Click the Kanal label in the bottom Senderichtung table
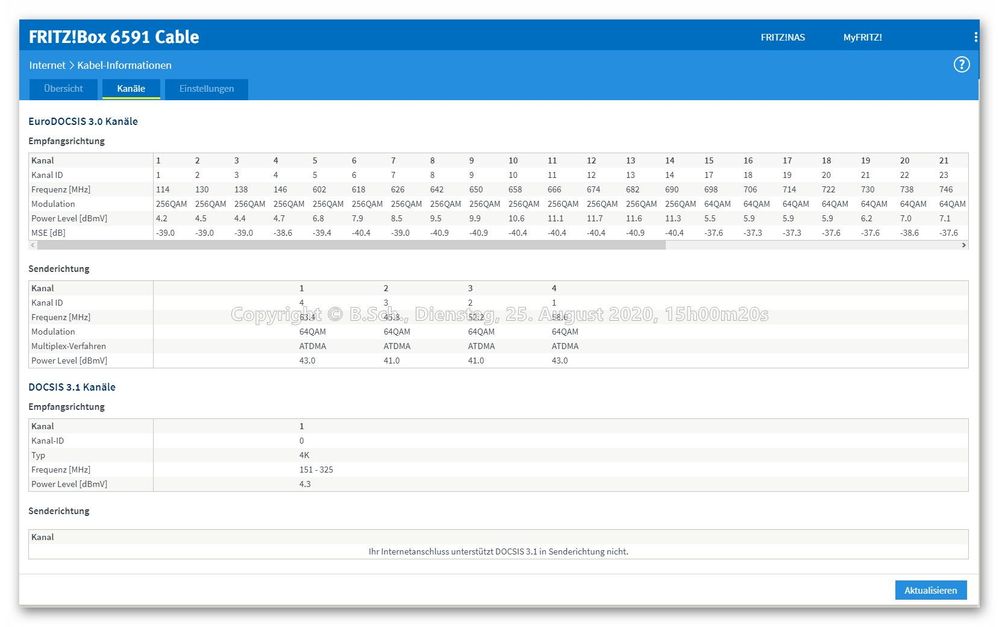The image size is (999, 627). click(43, 537)
